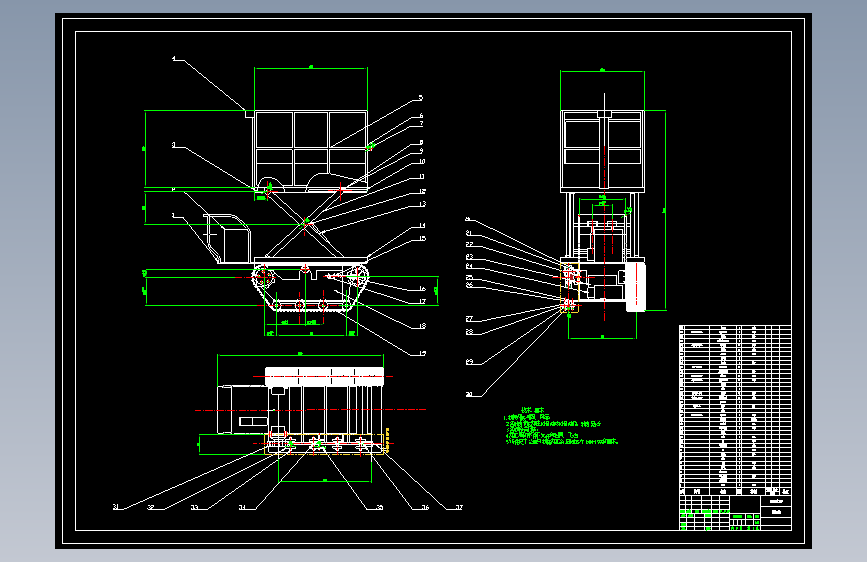
Task: Click callout number 34 label
Action: [x=242, y=507]
